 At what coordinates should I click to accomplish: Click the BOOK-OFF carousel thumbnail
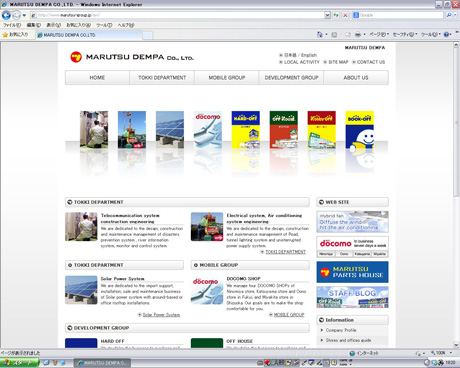pyautogui.click(x=359, y=130)
